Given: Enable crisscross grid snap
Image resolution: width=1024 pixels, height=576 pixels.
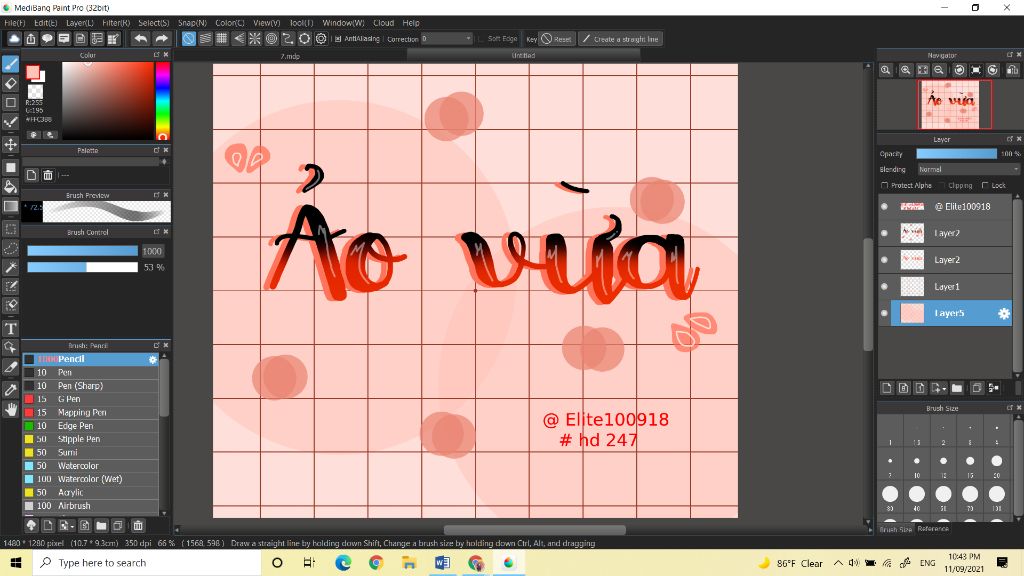Looking at the screenshot, I should 222,39.
